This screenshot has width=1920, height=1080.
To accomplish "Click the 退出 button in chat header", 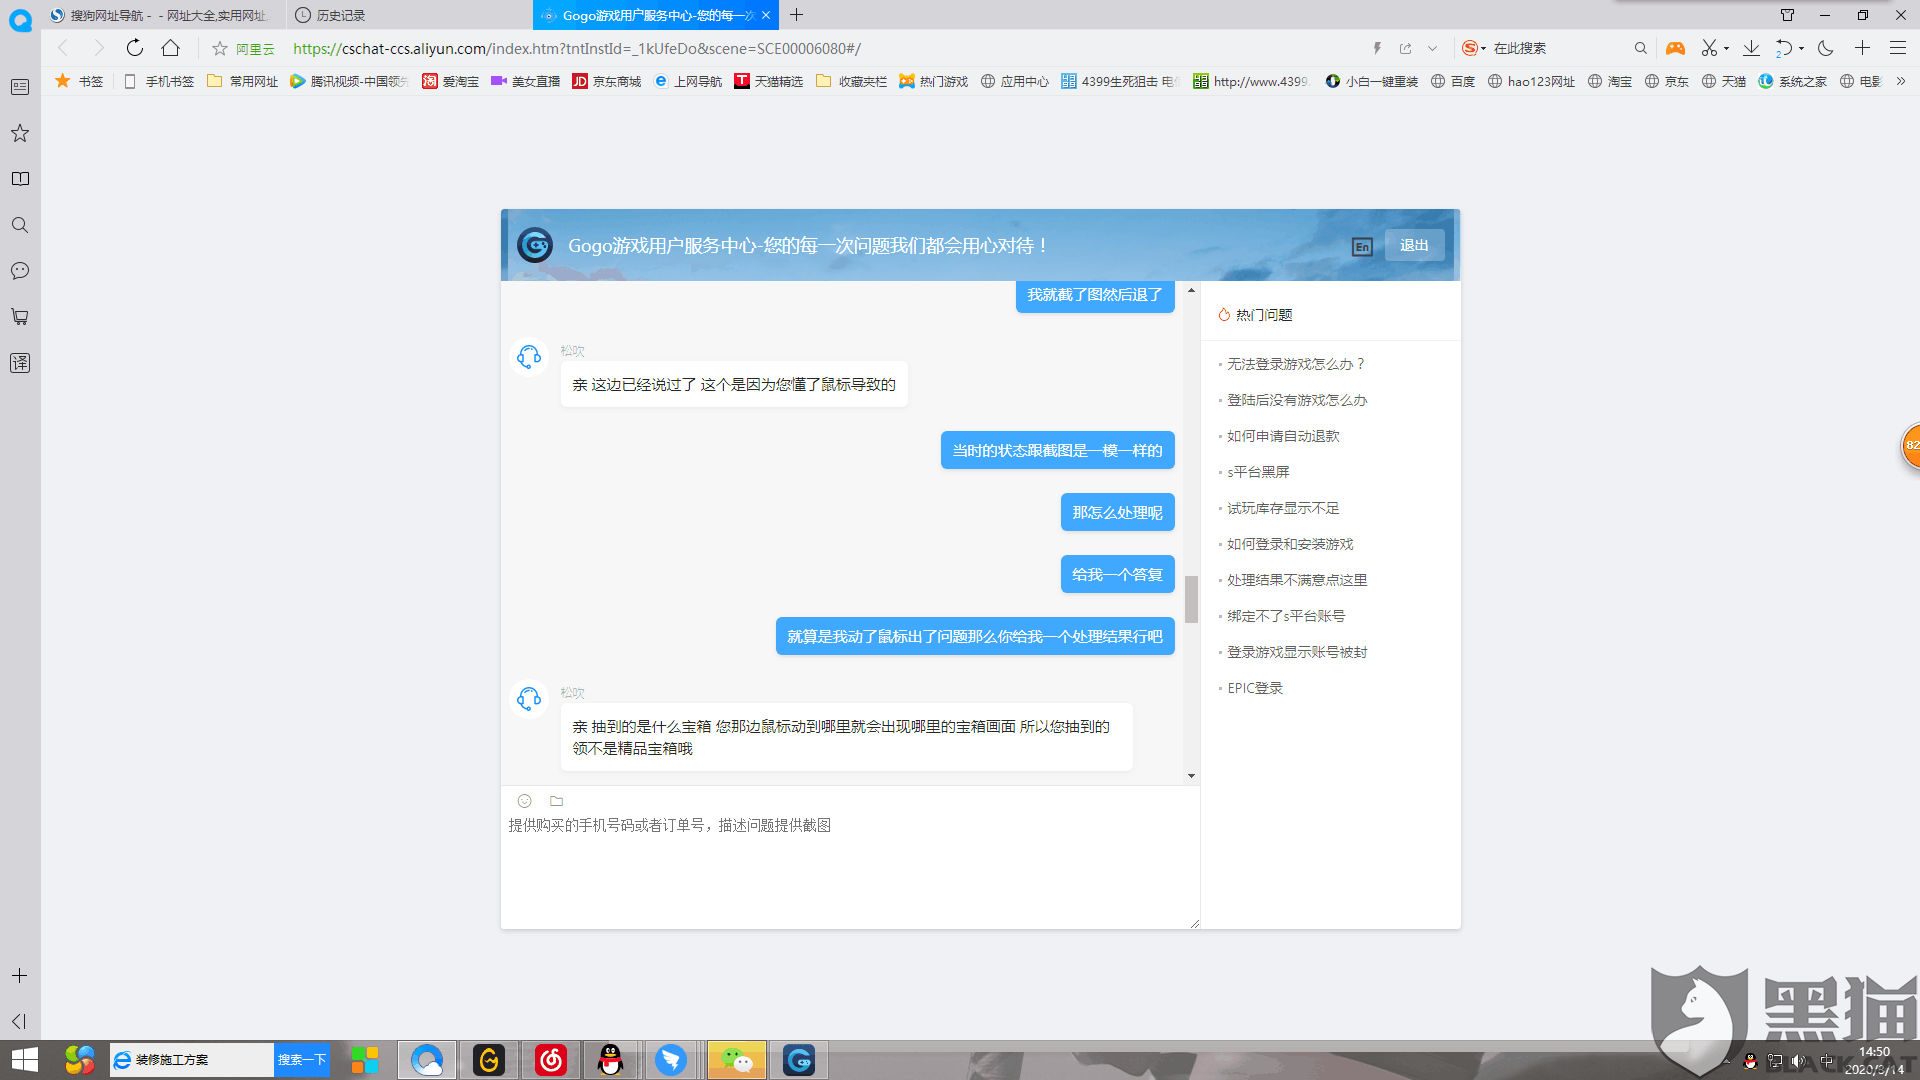I will click(1414, 245).
